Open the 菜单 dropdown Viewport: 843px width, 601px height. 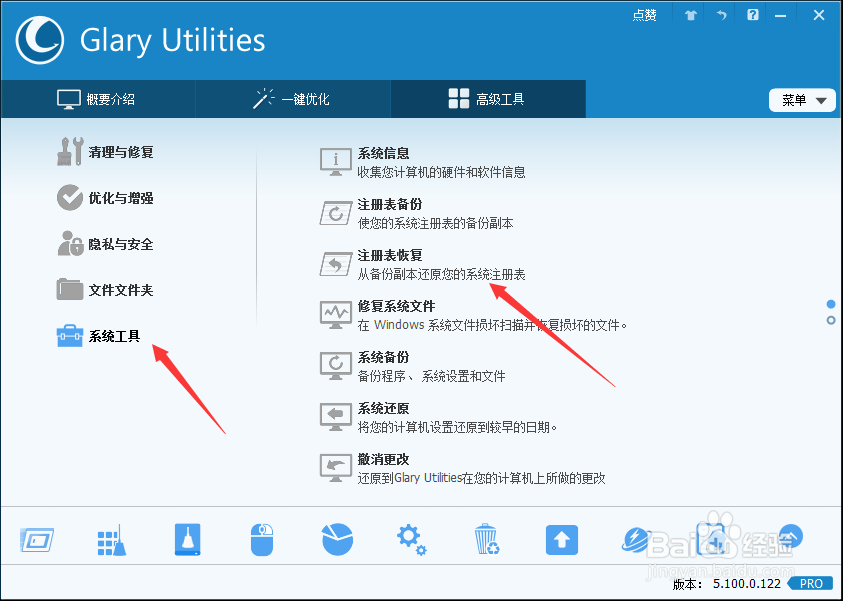pos(801,100)
